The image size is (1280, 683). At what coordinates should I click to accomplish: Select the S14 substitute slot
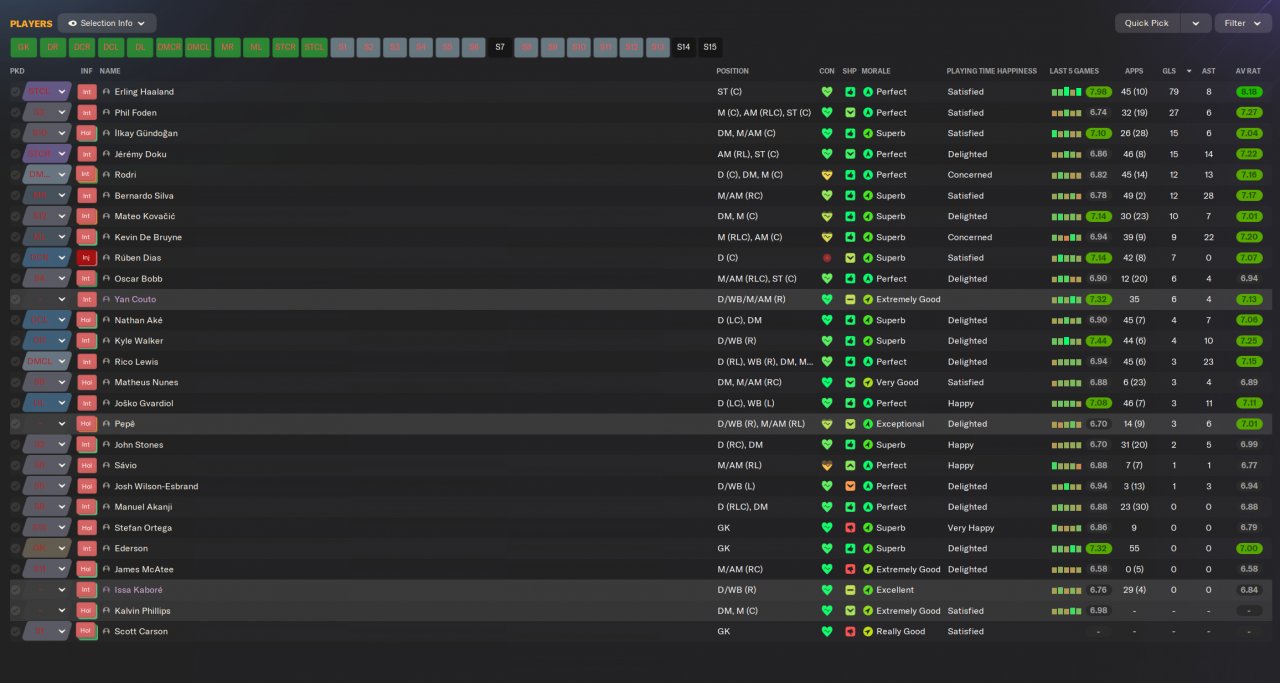click(x=683, y=47)
